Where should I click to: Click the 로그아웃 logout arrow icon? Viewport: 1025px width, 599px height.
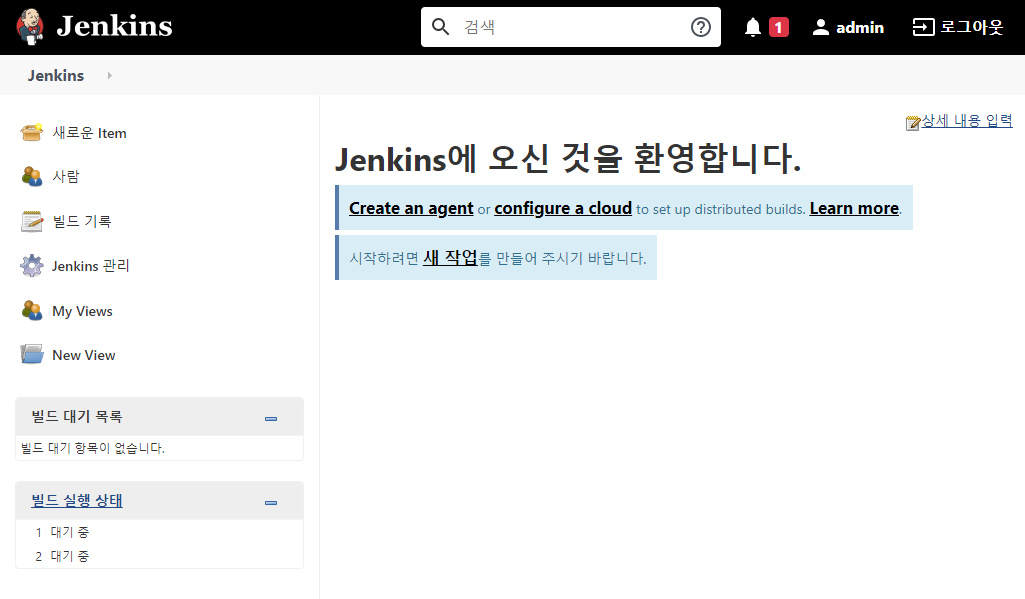tap(923, 27)
